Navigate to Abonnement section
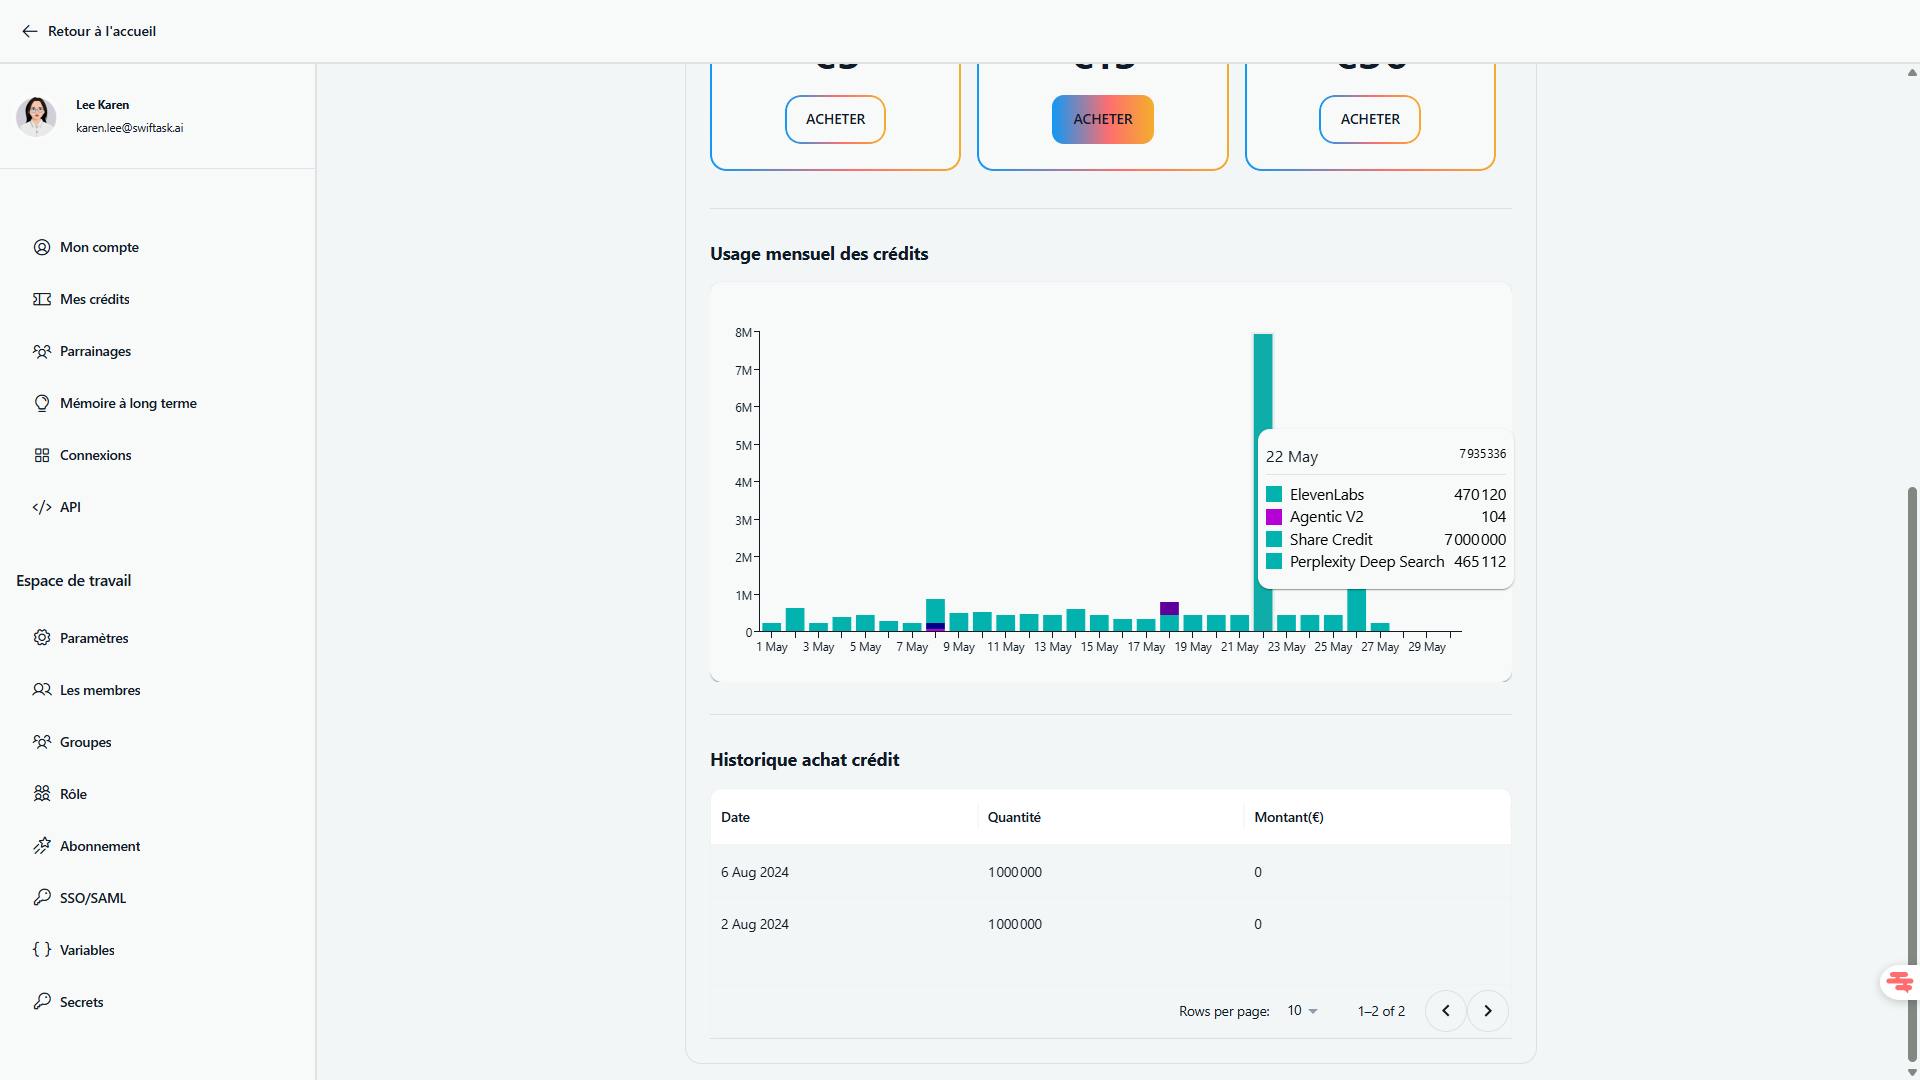Image resolution: width=1920 pixels, height=1080 pixels. pos(99,846)
